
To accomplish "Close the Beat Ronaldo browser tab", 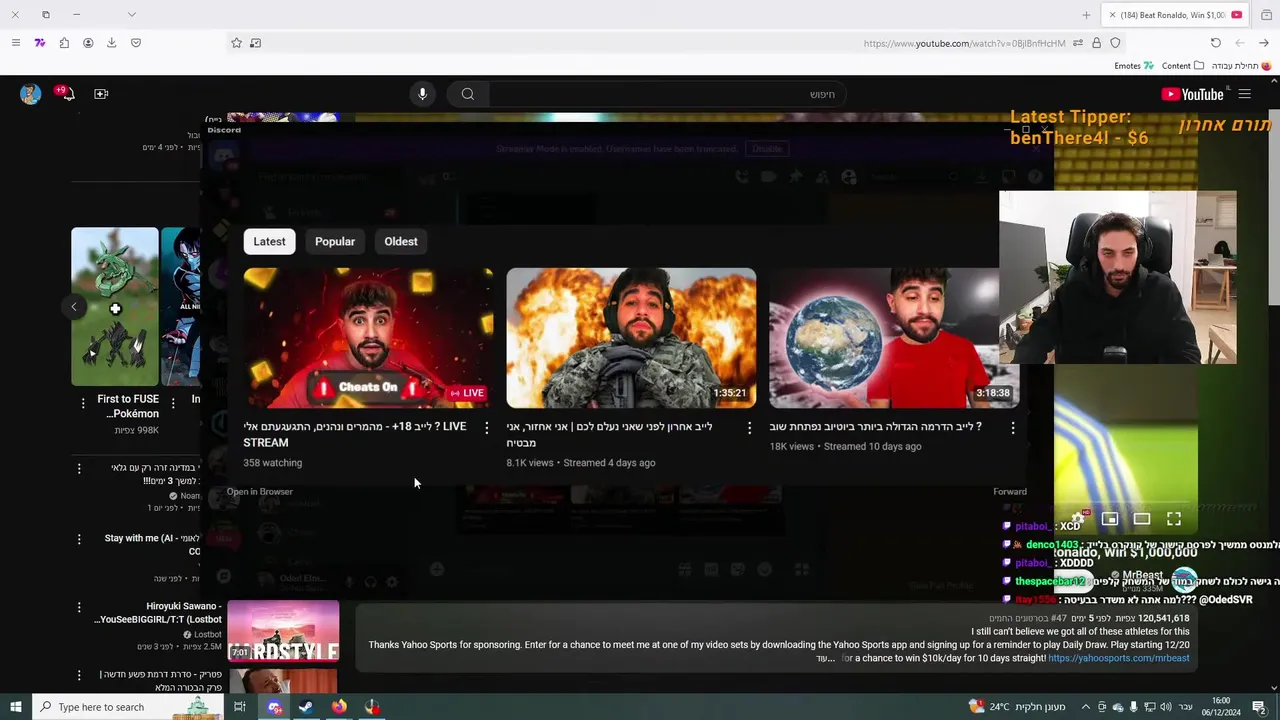I will click(1112, 15).
